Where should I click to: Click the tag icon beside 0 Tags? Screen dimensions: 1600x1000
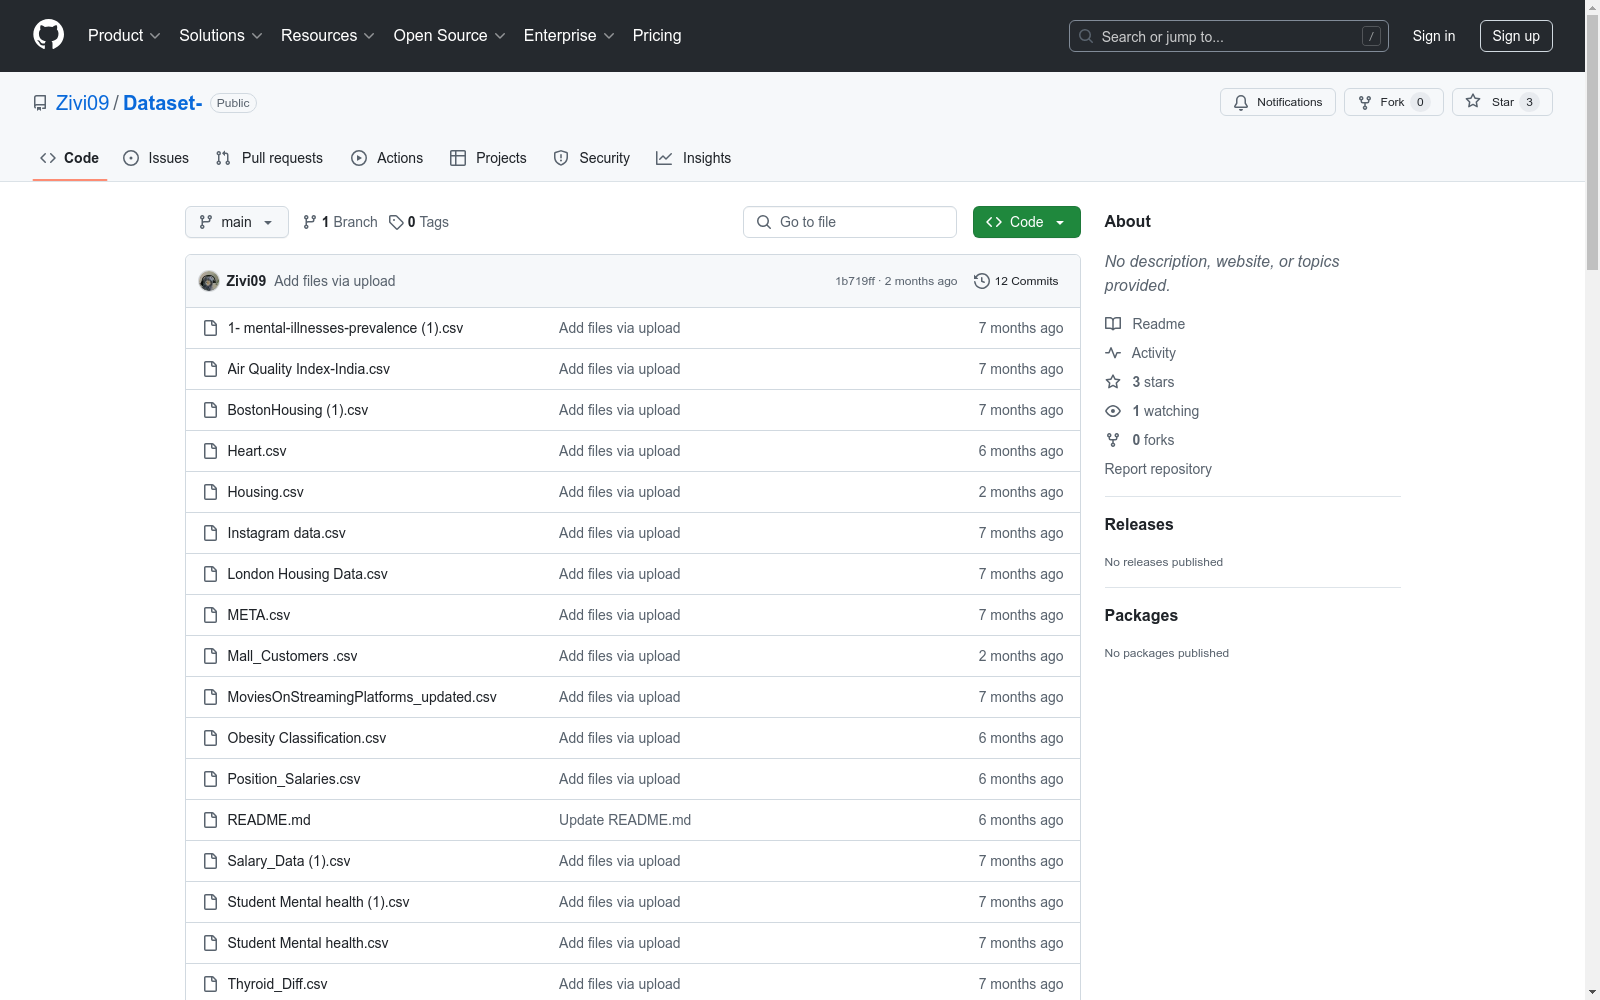pyautogui.click(x=396, y=222)
